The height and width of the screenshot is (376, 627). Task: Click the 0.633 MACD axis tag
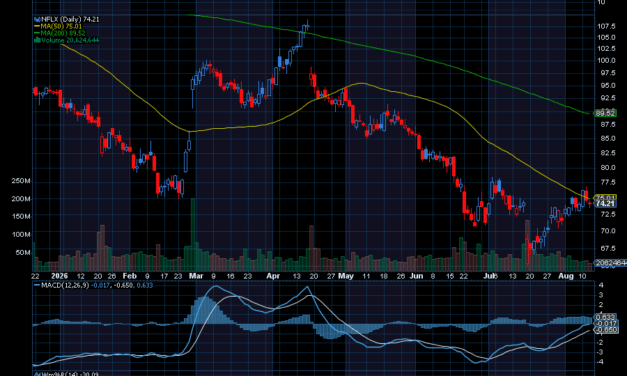point(606,317)
